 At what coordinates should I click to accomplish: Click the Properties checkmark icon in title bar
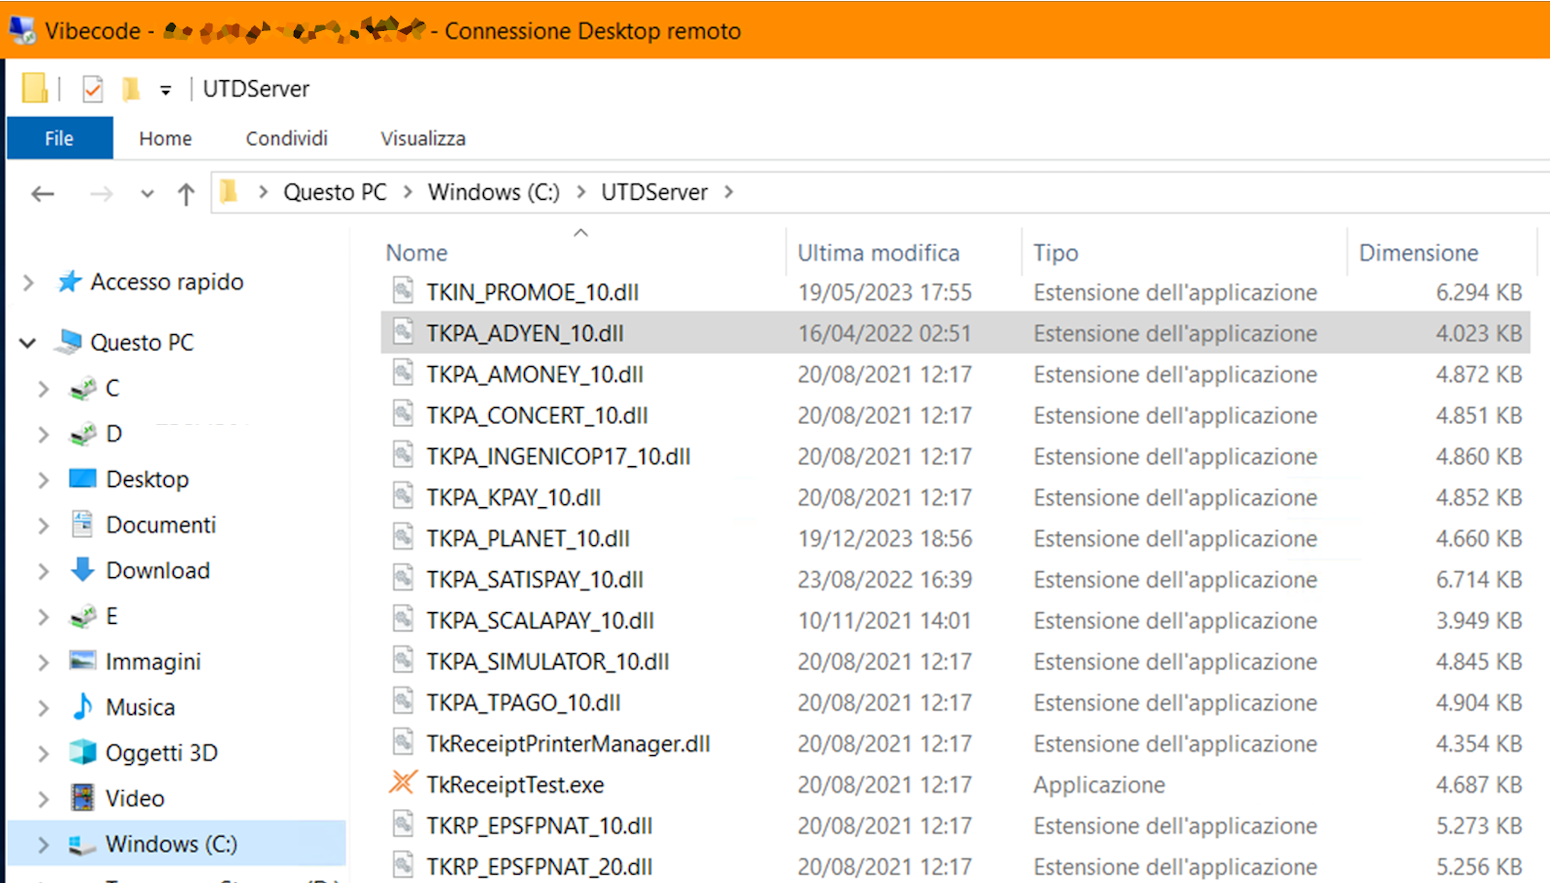click(x=92, y=89)
